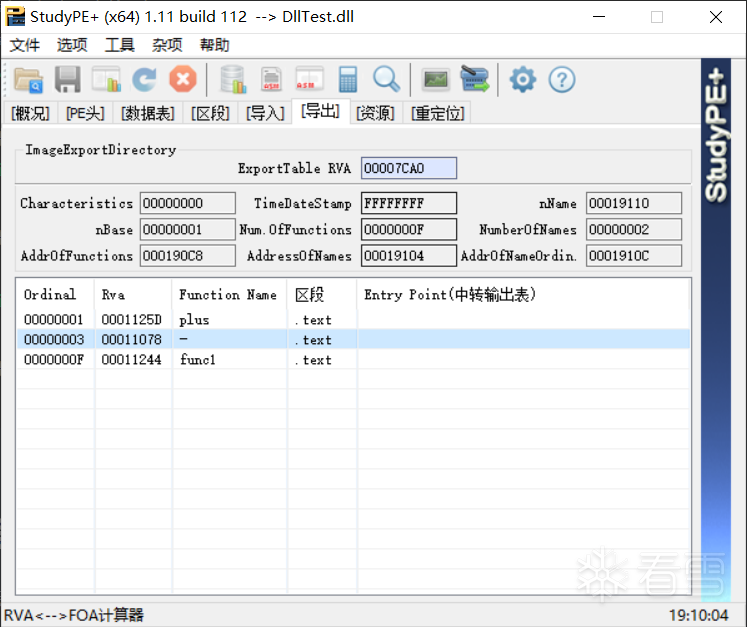Select the row with ordinal 0000000F
The width and height of the screenshot is (747, 627).
[x=353, y=360]
